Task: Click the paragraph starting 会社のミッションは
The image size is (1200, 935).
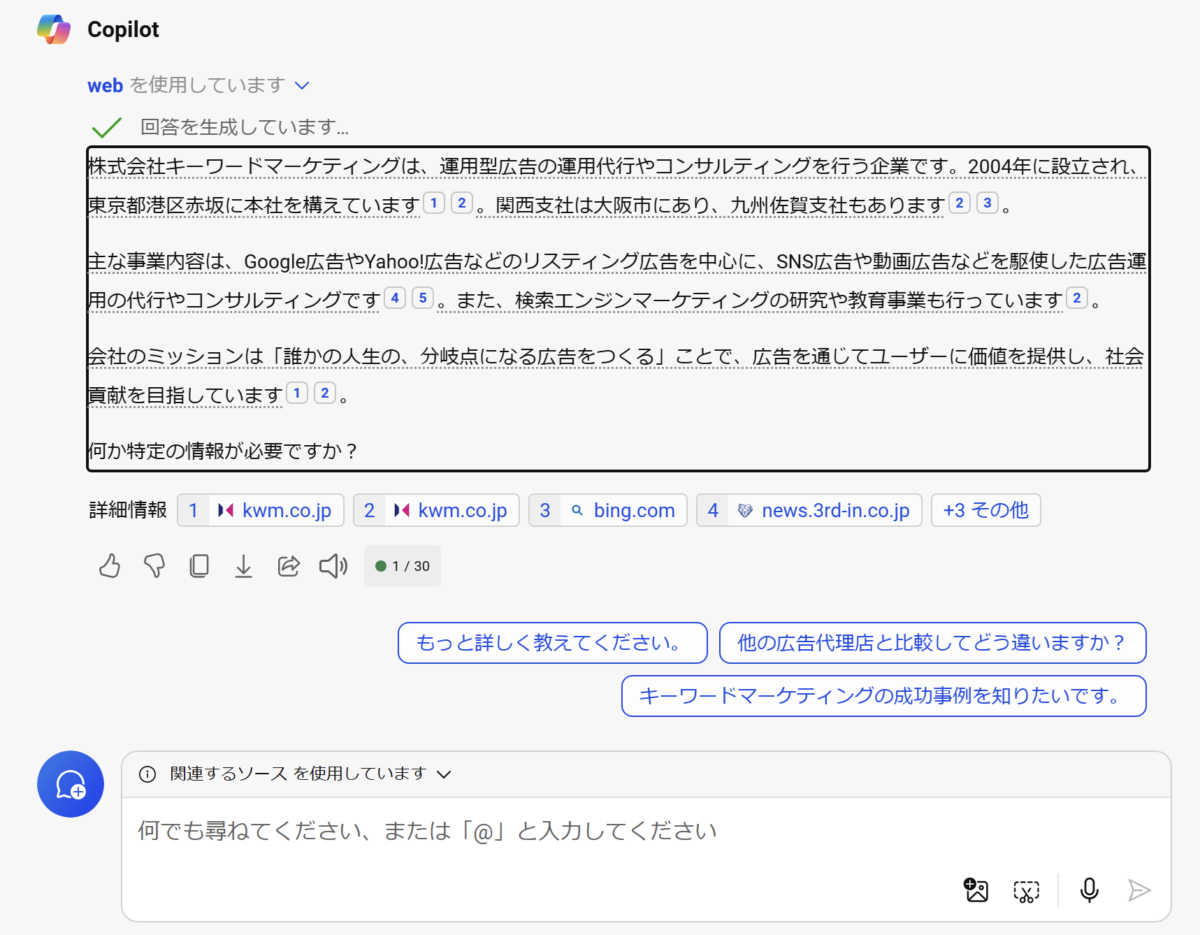Action: (x=617, y=375)
